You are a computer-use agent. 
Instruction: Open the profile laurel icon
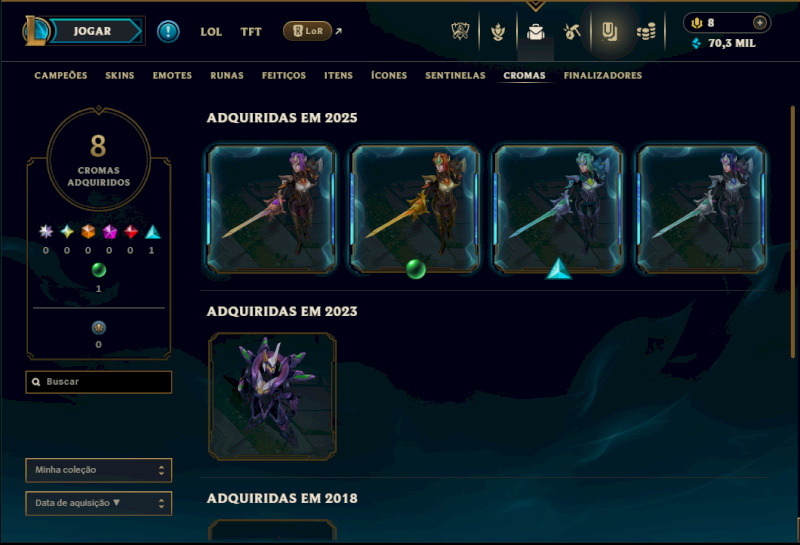tap(498, 32)
